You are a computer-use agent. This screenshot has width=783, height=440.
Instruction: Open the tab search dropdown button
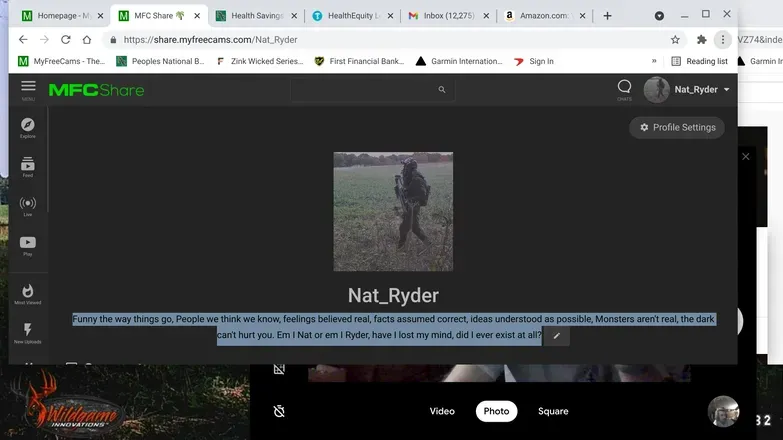pos(659,16)
